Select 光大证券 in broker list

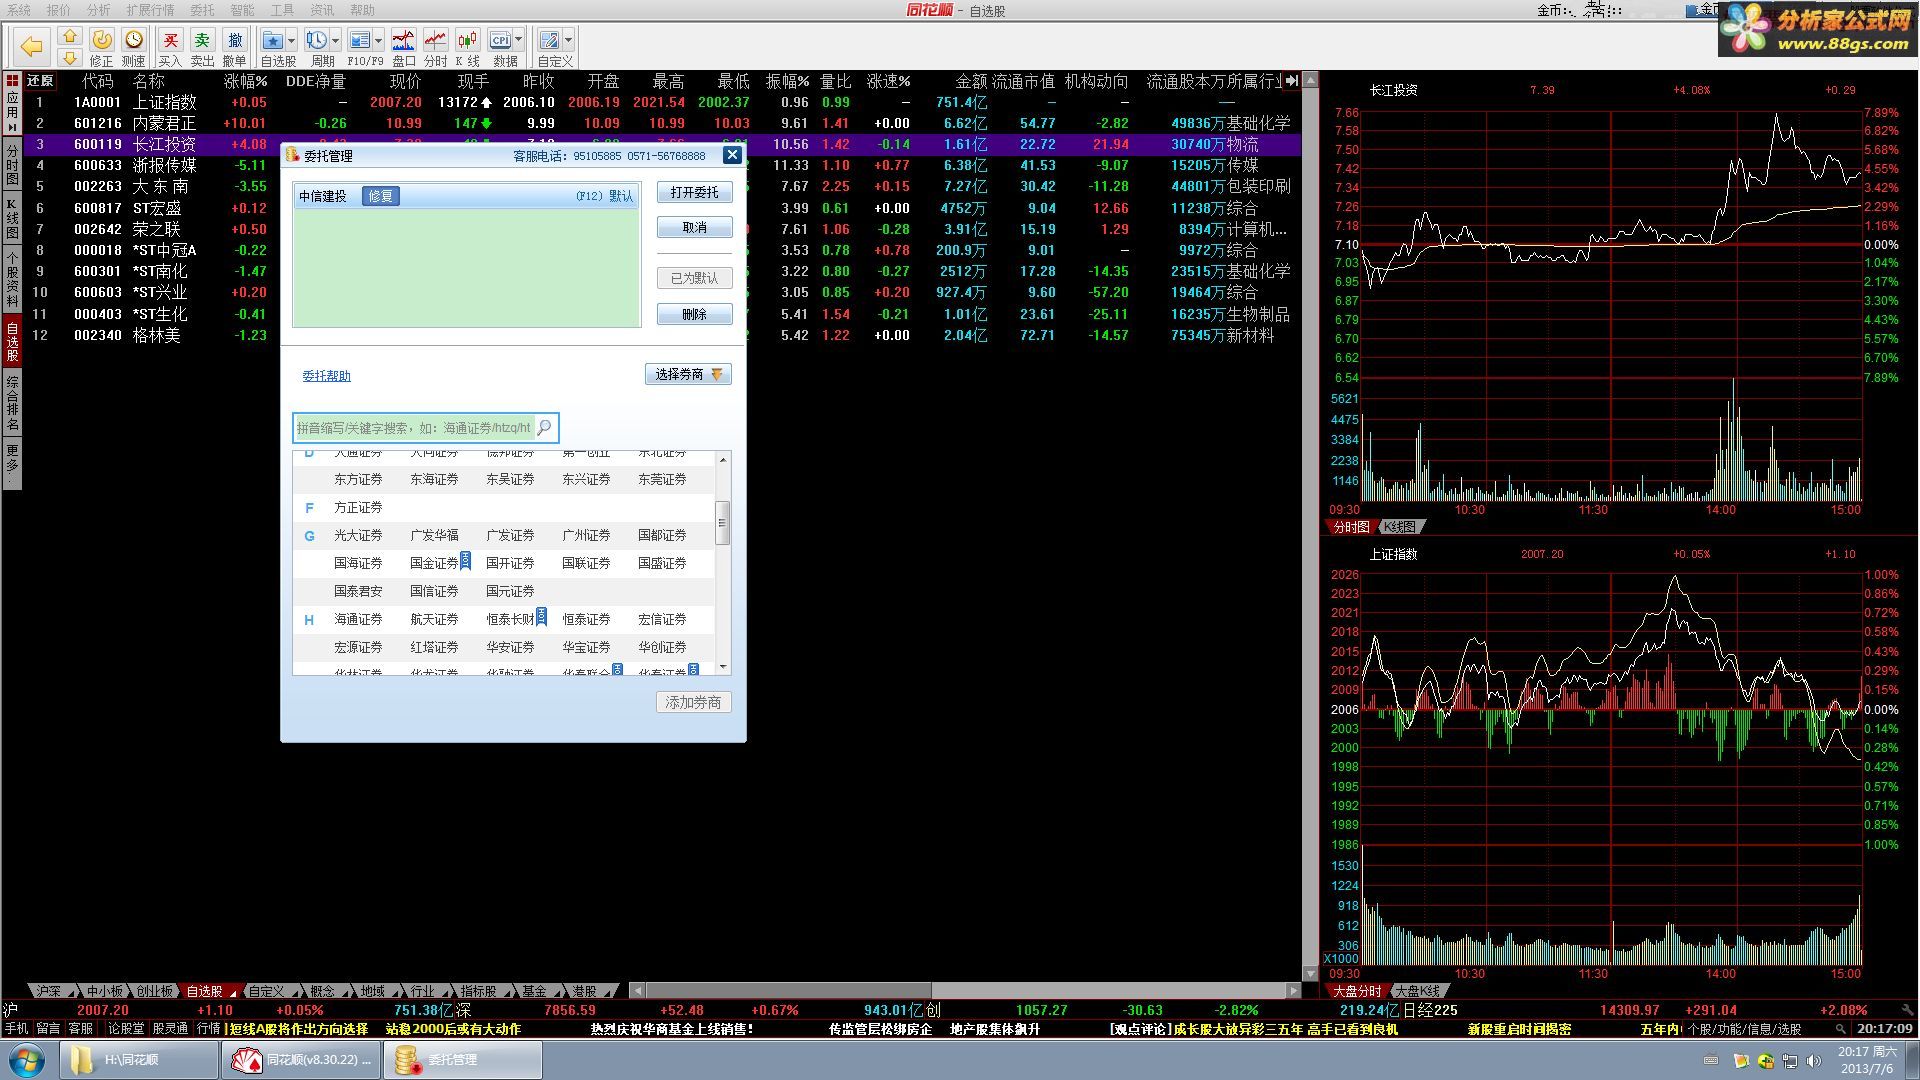coord(358,536)
